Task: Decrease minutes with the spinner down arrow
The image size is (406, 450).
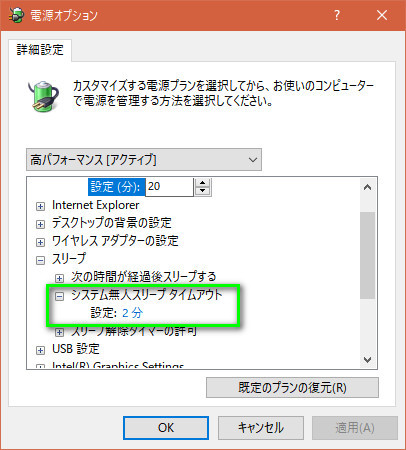Action: [x=203, y=191]
